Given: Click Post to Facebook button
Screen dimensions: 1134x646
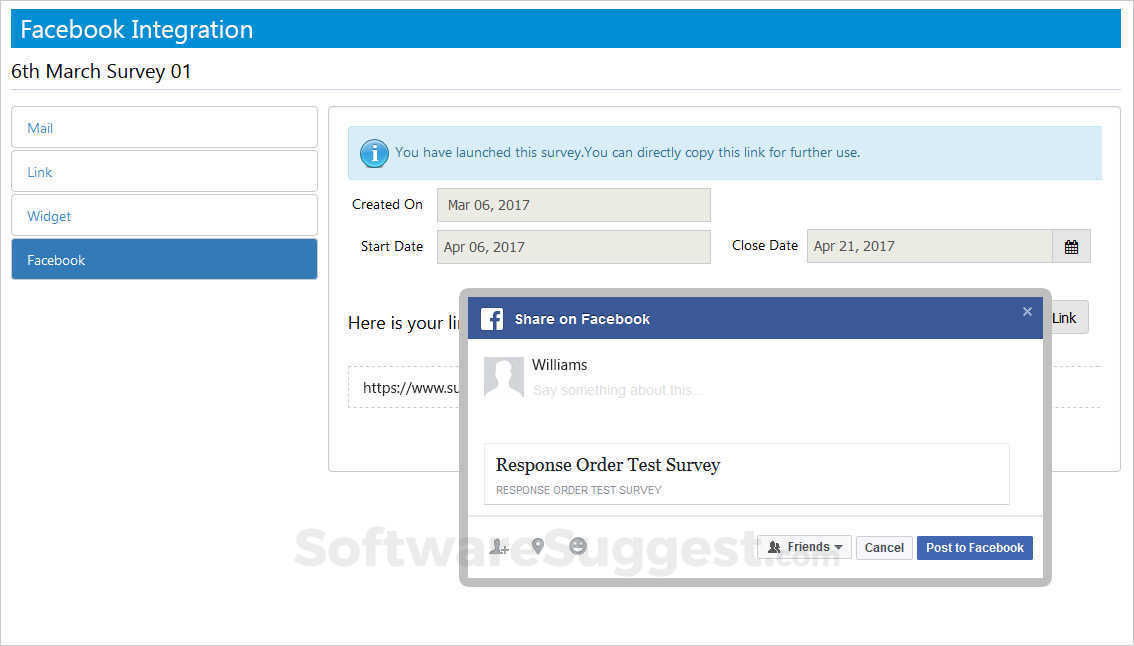Looking at the screenshot, I should tap(974, 548).
